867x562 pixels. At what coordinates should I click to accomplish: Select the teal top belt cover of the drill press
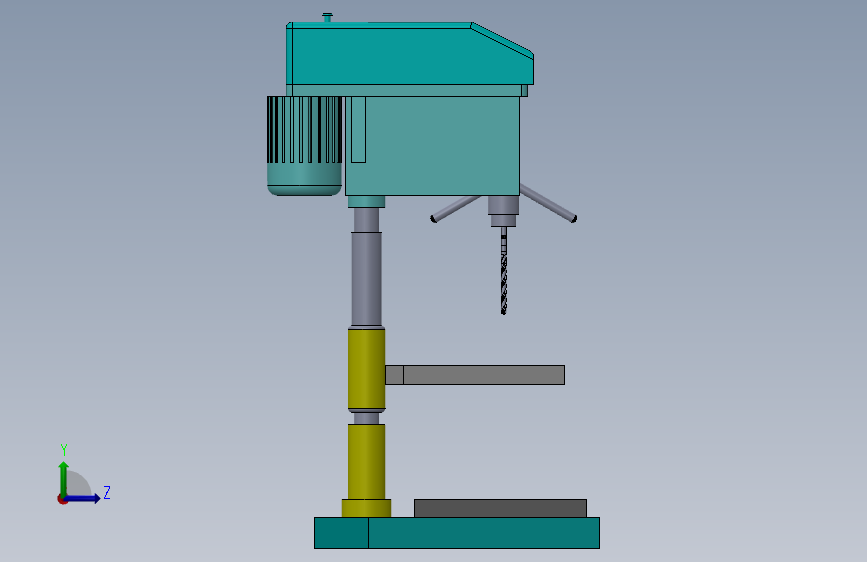coord(409,54)
